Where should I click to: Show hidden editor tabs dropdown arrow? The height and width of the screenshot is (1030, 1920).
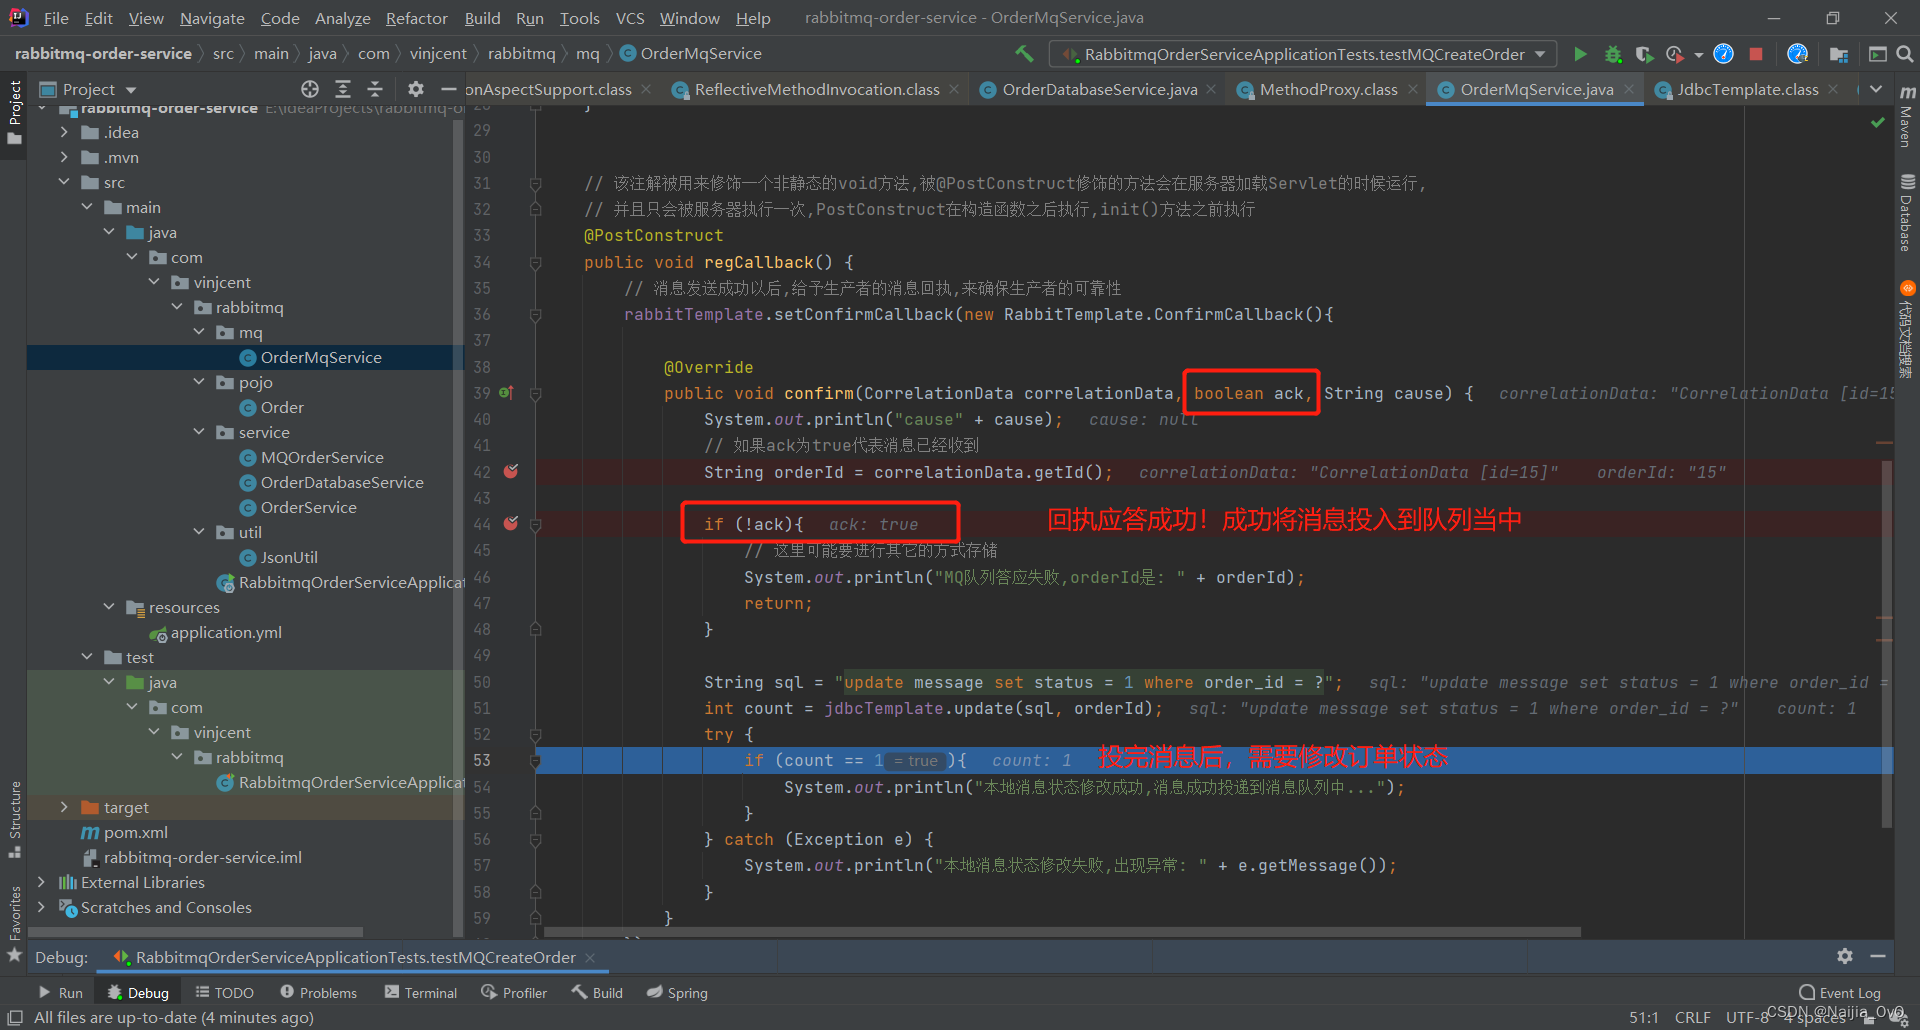(x=1876, y=89)
